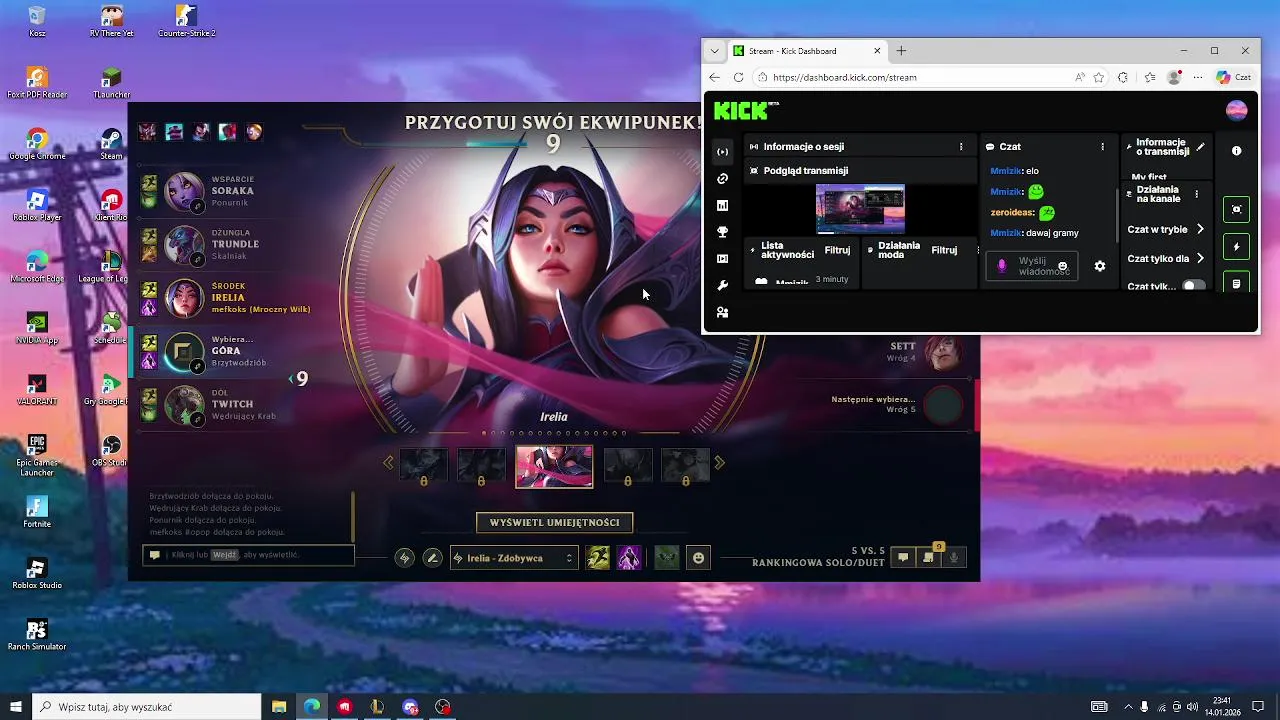Image resolution: width=1280 pixels, height=720 pixels.
Task: Click the info circle icon in Kick dashboard
Action: click(1237, 151)
